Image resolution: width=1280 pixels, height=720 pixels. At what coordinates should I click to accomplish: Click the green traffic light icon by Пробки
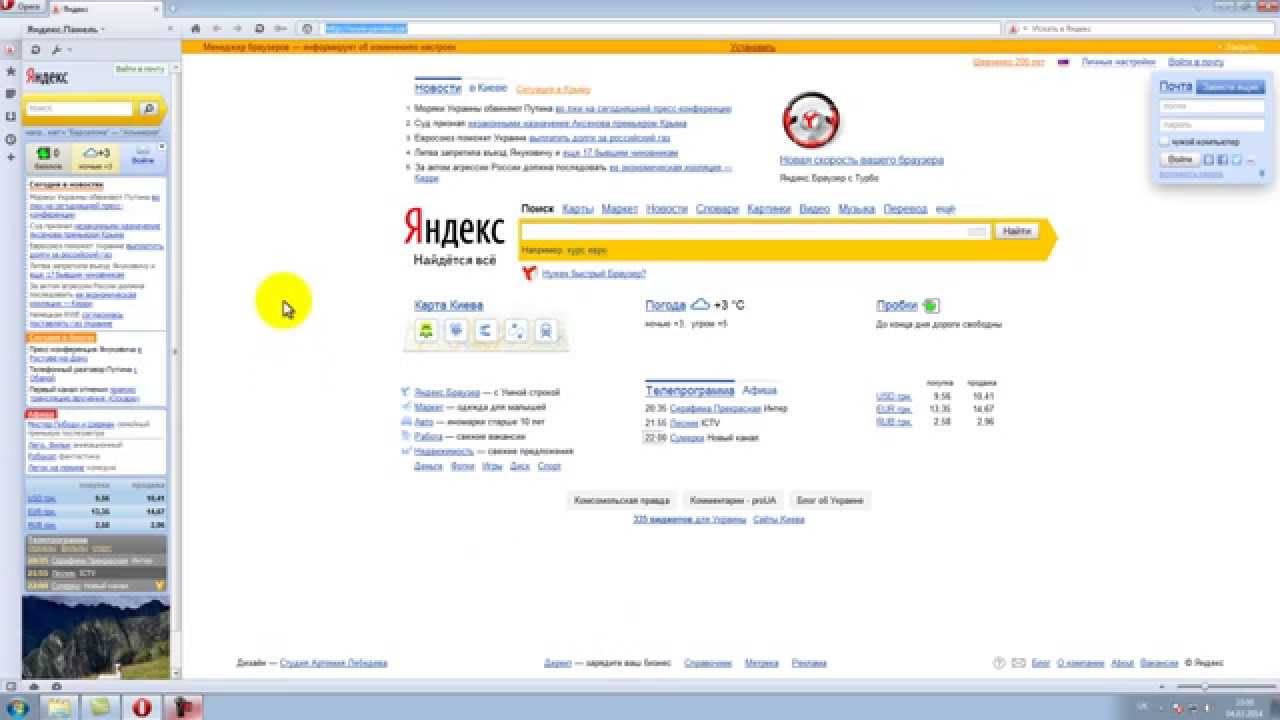(931, 306)
